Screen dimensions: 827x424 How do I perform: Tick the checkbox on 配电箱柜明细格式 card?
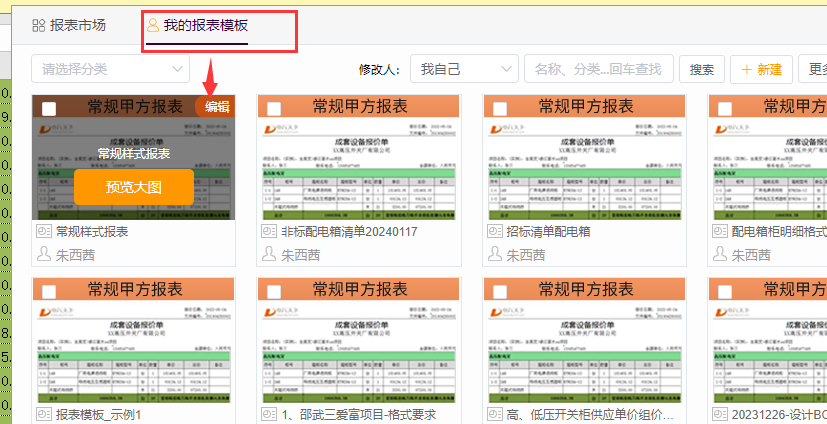725,109
